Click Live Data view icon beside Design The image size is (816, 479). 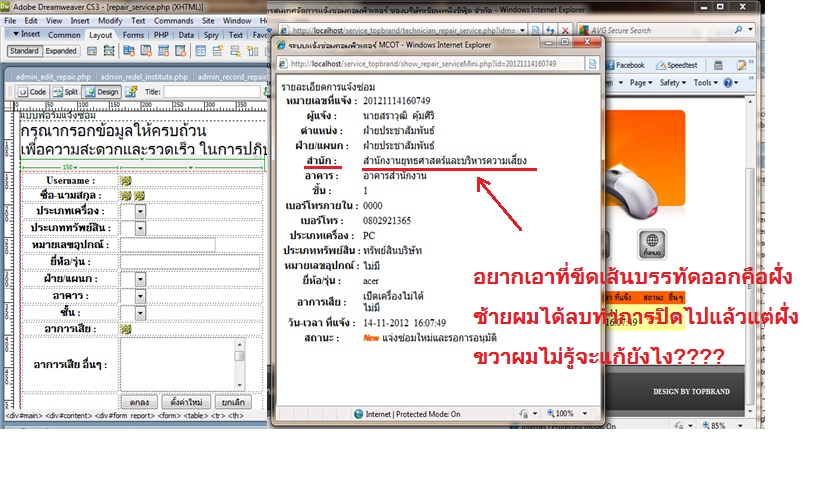131,92
